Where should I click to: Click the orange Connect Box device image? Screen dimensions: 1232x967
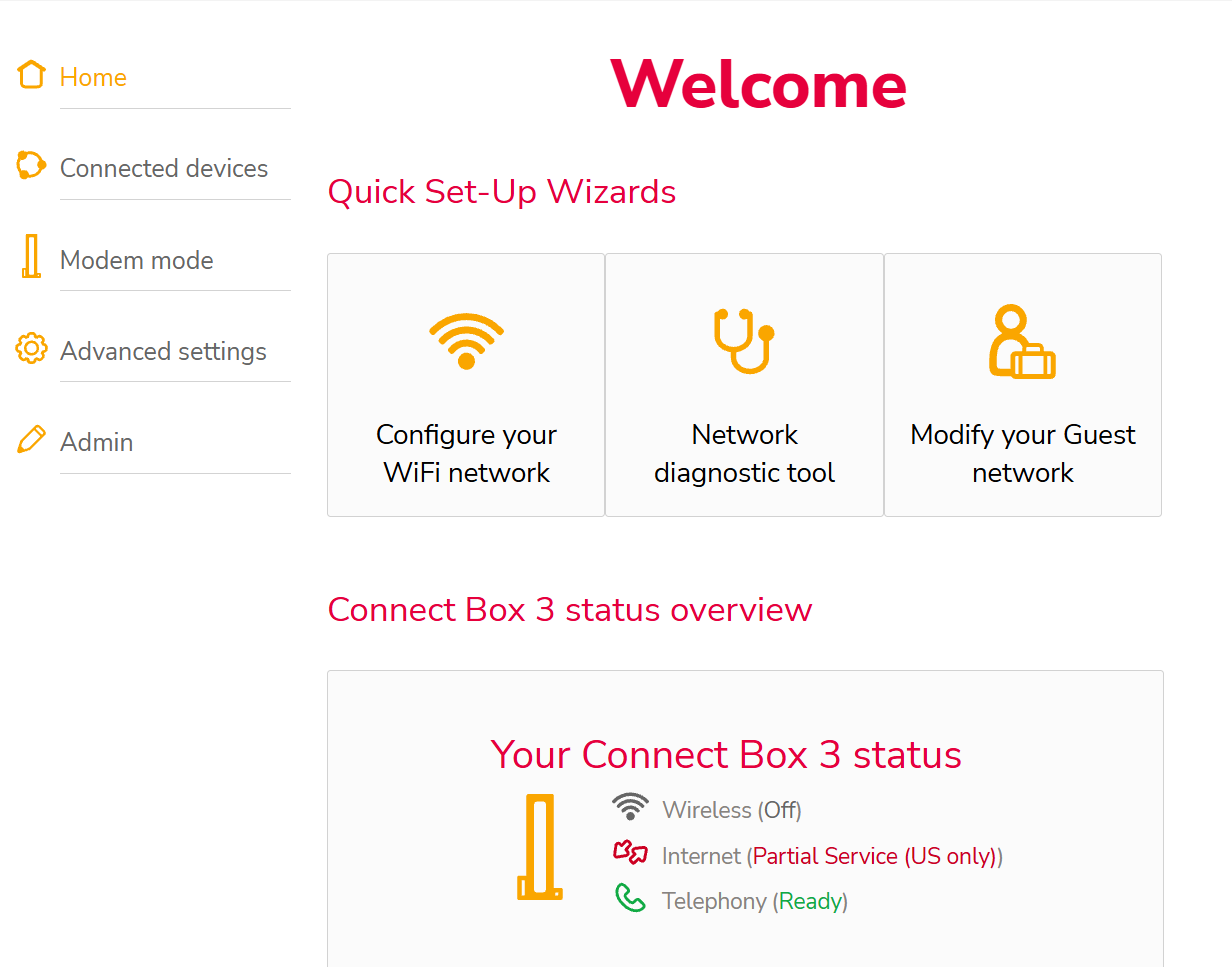[540, 847]
